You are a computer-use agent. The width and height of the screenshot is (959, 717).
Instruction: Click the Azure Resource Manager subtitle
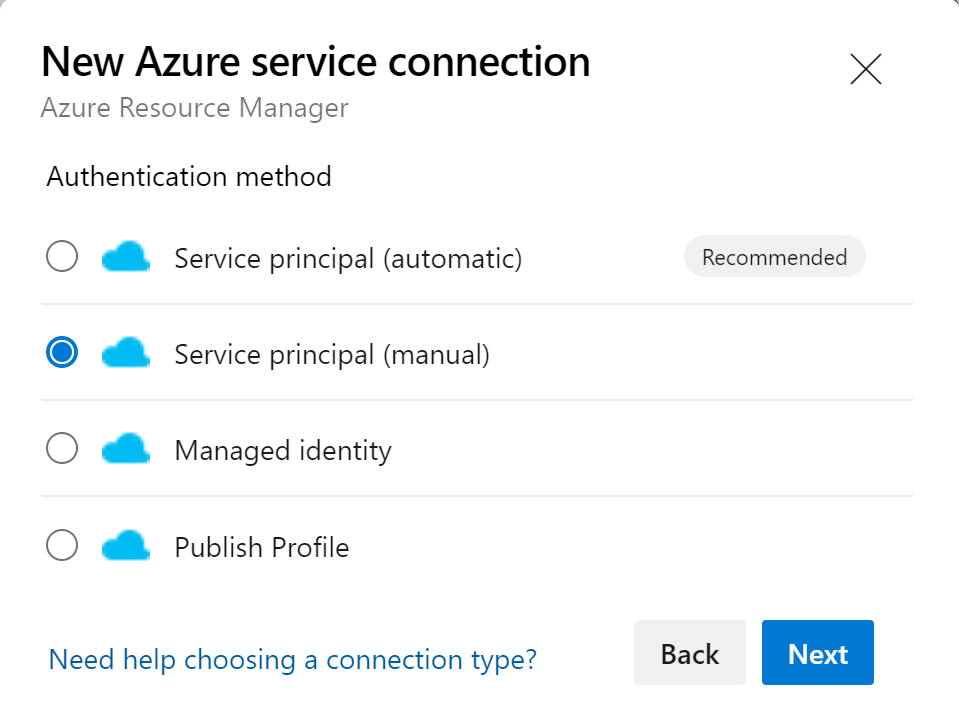pos(194,108)
